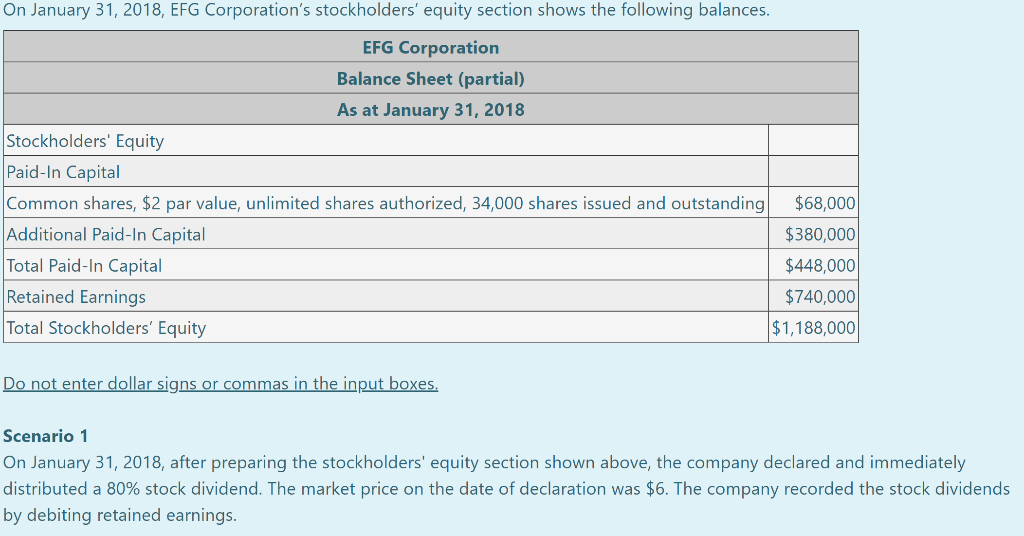
Task: Click the underlined 'Do not enter dollar signs' note
Action: (221, 383)
